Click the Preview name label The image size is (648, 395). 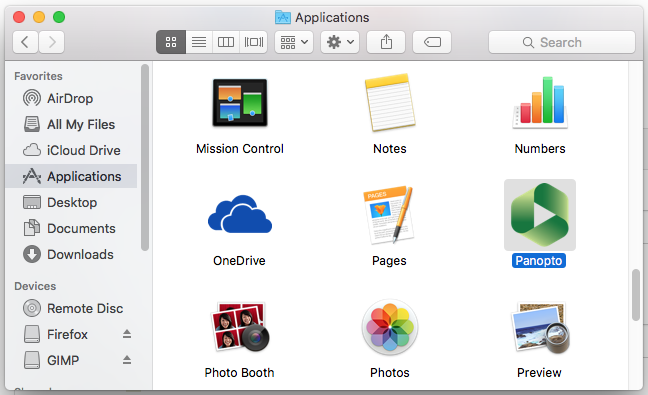[539, 373]
